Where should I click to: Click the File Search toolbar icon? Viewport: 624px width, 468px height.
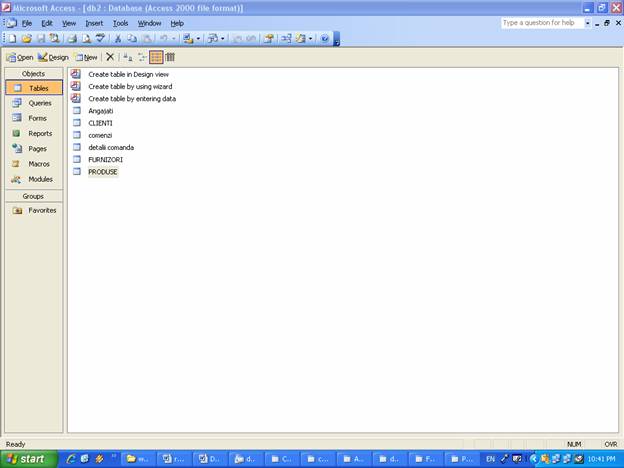54,39
